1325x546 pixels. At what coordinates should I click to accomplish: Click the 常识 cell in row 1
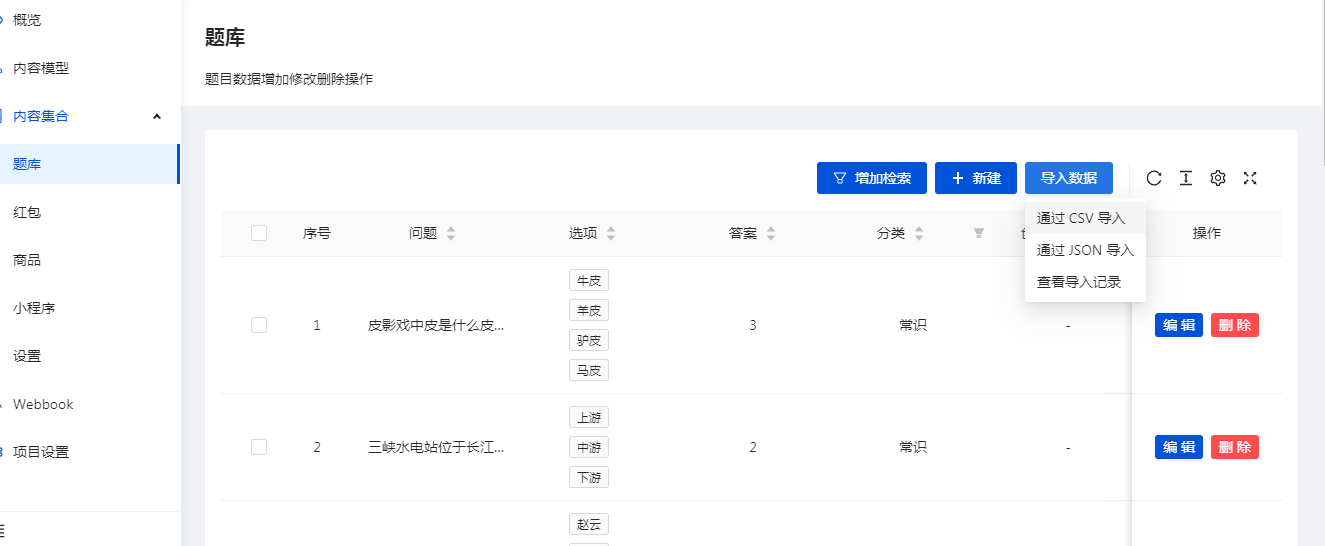pyautogui.click(x=913, y=325)
